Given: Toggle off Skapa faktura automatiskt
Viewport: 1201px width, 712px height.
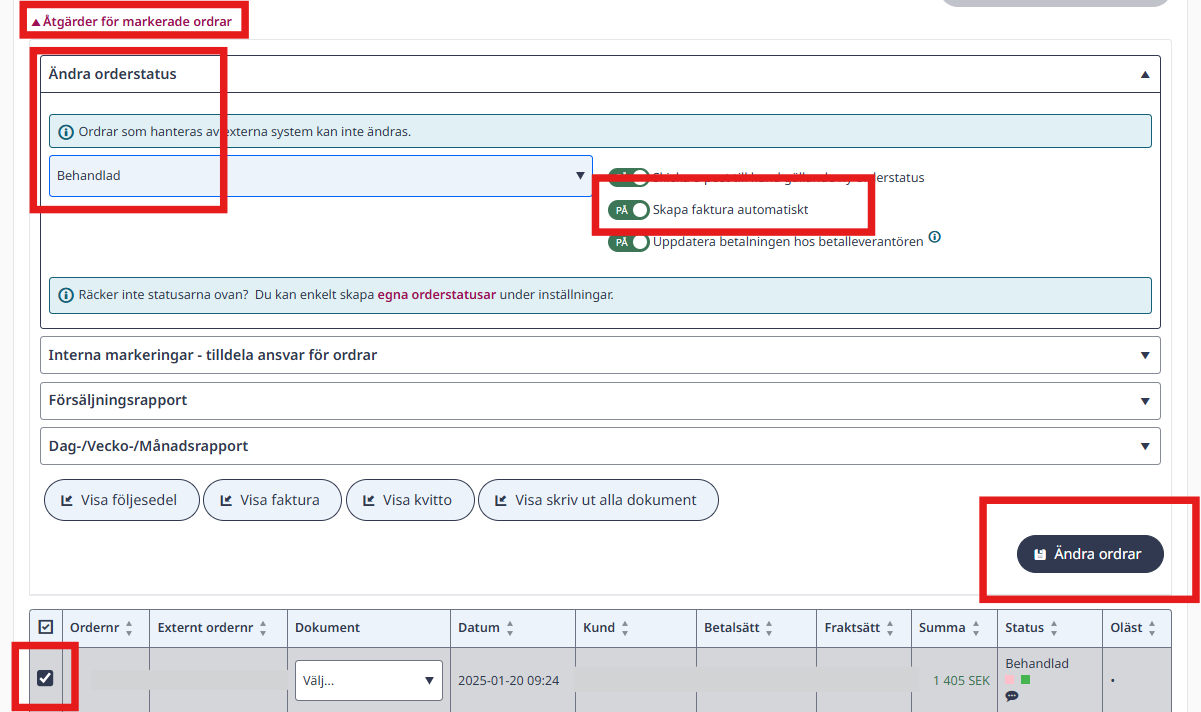Looking at the screenshot, I should point(629,210).
